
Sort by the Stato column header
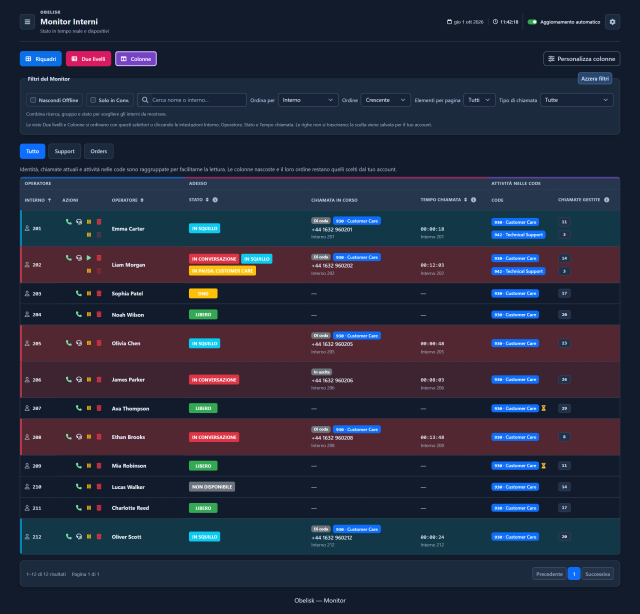coord(199,200)
